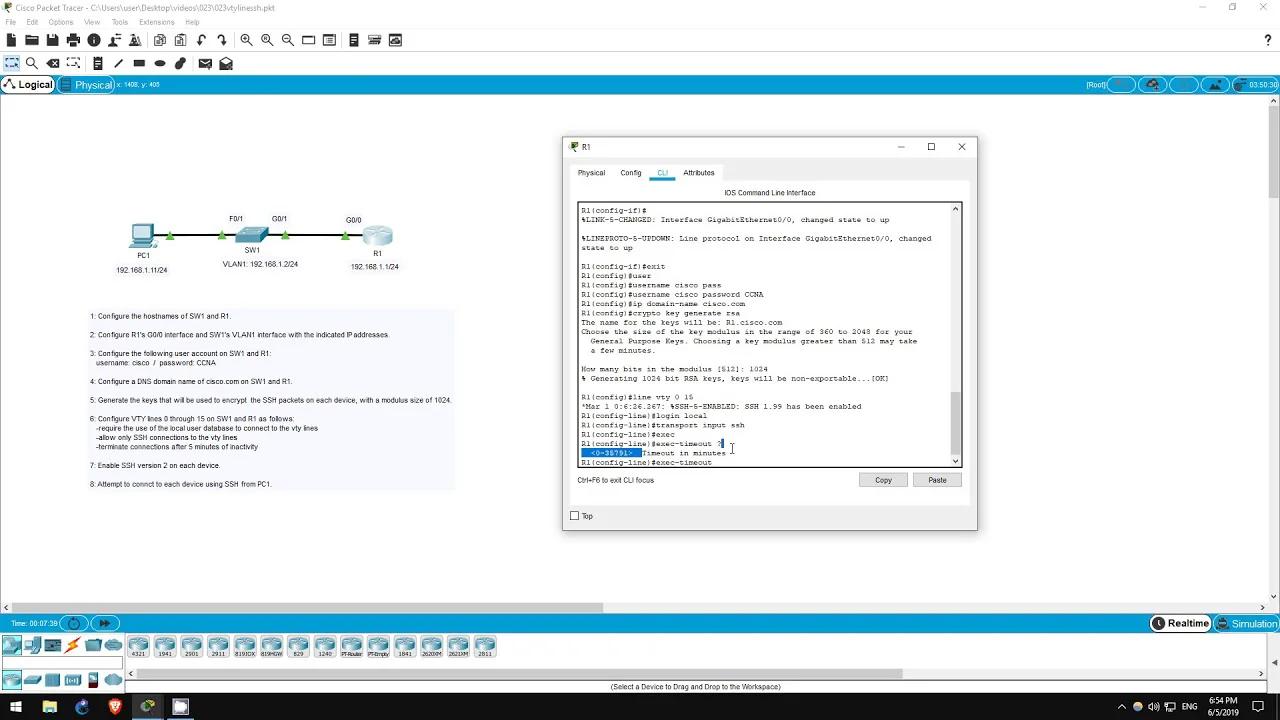Switch workspace to Physical view
The height and width of the screenshot is (720, 1280).
pyautogui.click(x=92, y=84)
